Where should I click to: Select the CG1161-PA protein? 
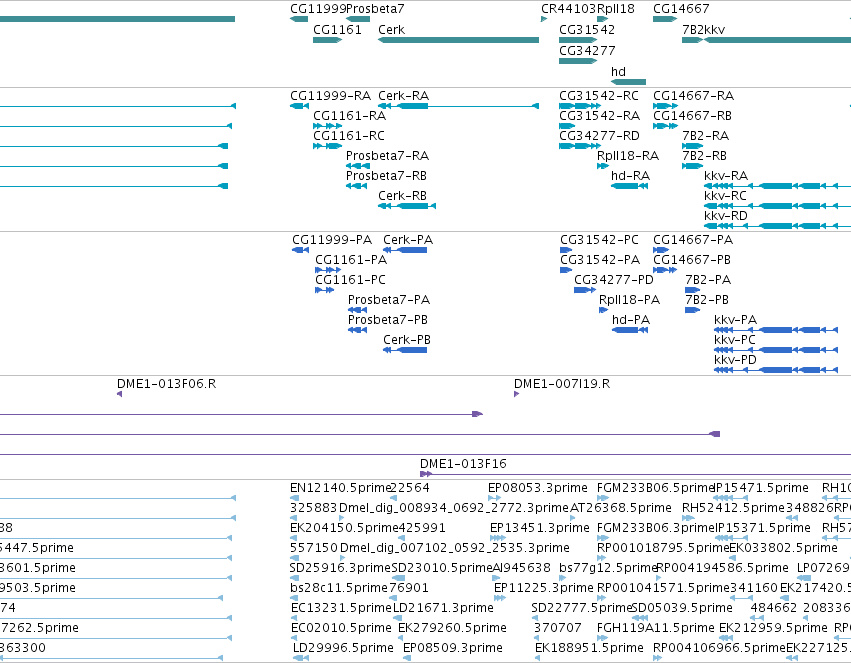(328, 270)
